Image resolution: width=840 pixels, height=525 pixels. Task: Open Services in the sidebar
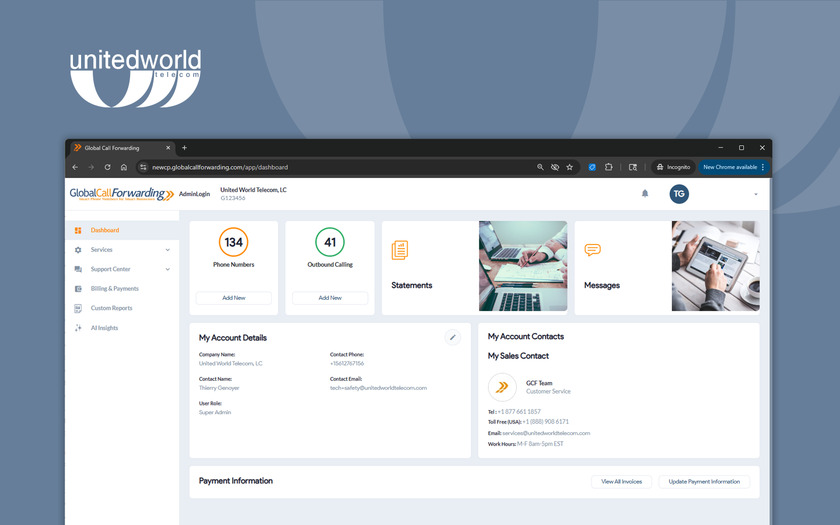point(101,250)
